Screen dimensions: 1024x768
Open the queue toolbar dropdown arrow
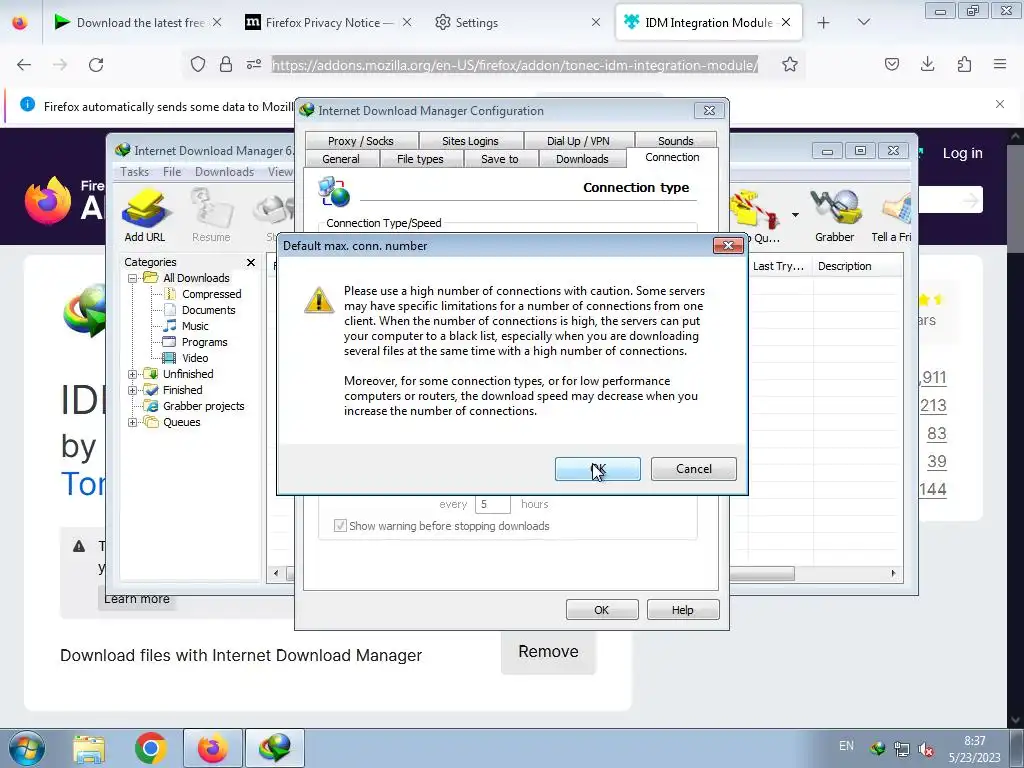click(795, 214)
